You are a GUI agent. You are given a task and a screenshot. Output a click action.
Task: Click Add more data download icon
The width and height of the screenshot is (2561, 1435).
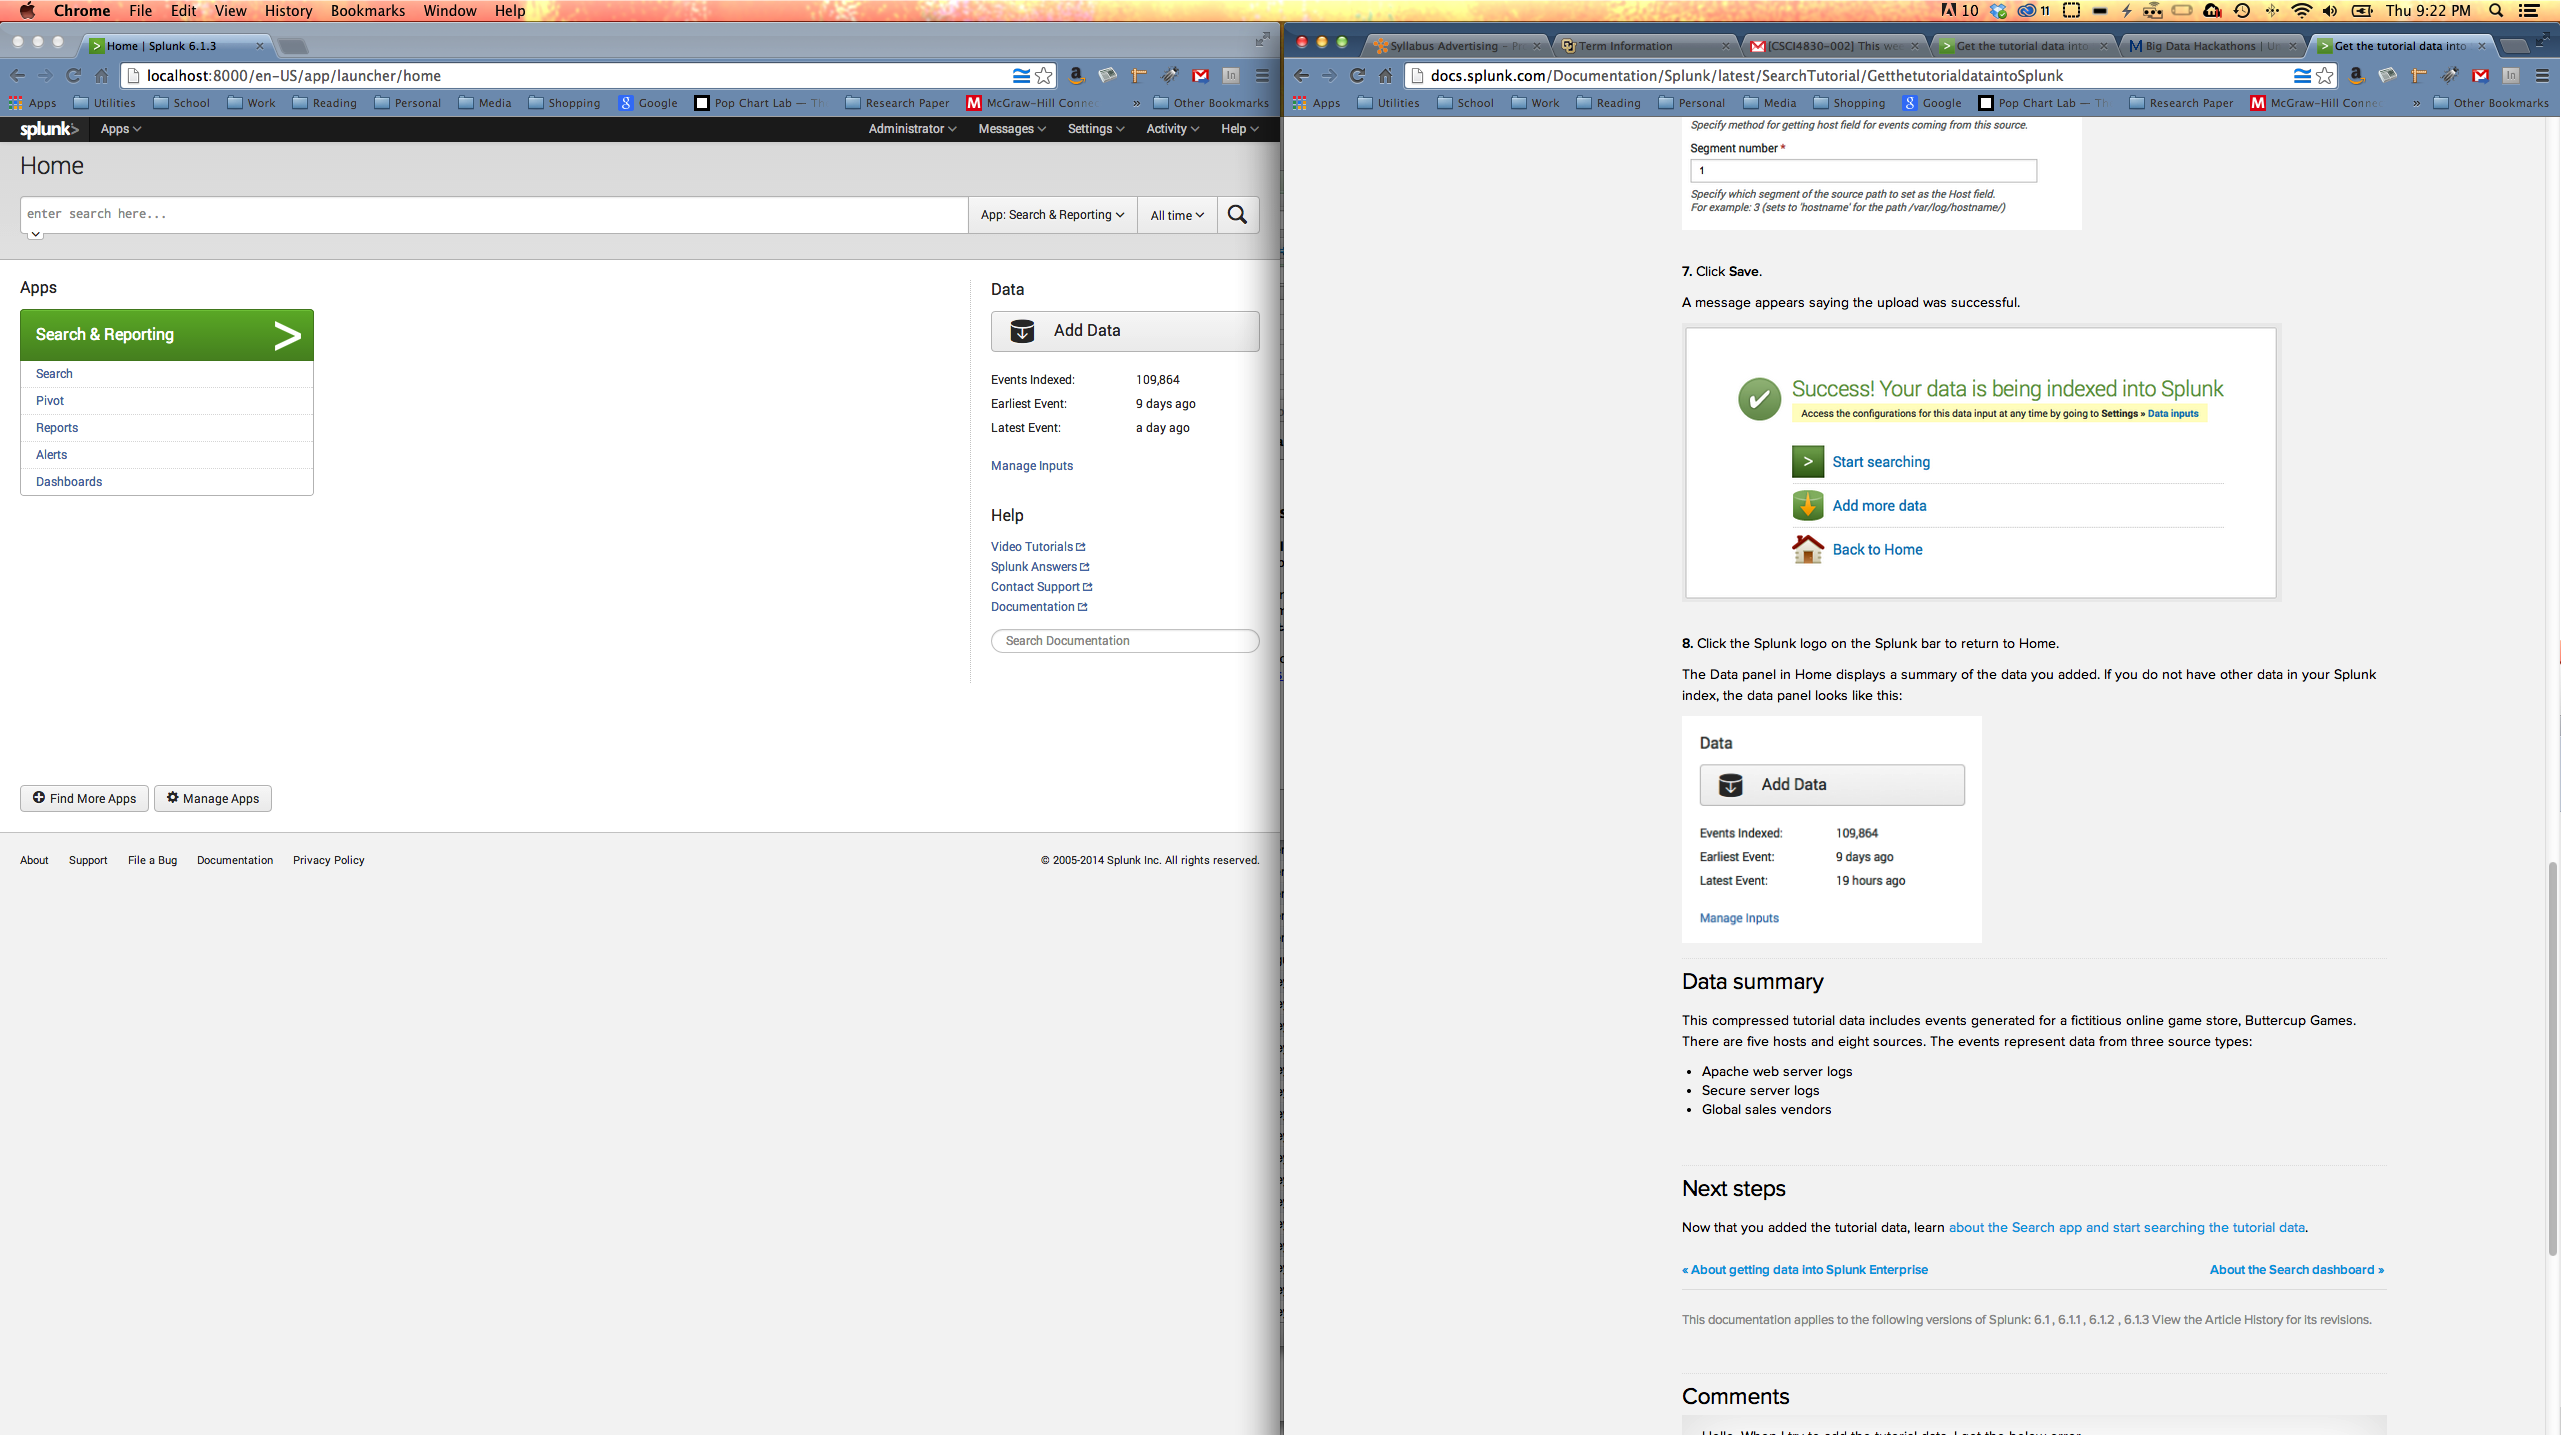click(x=1807, y=506)
